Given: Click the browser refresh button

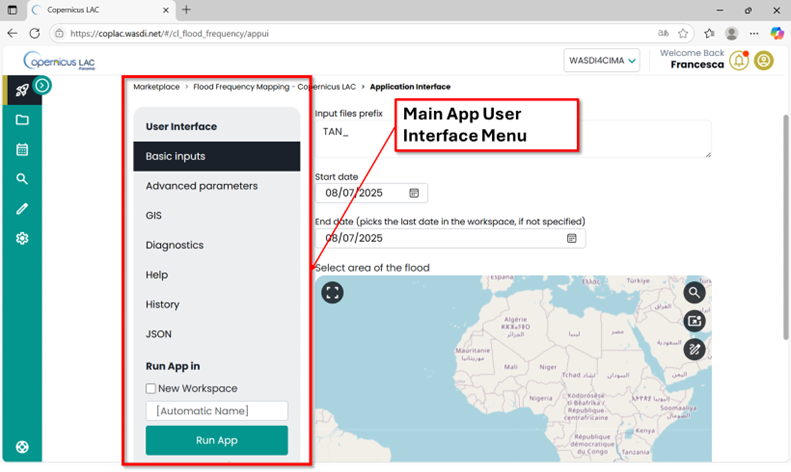Looking at the screenshot, I should (34, 33).
